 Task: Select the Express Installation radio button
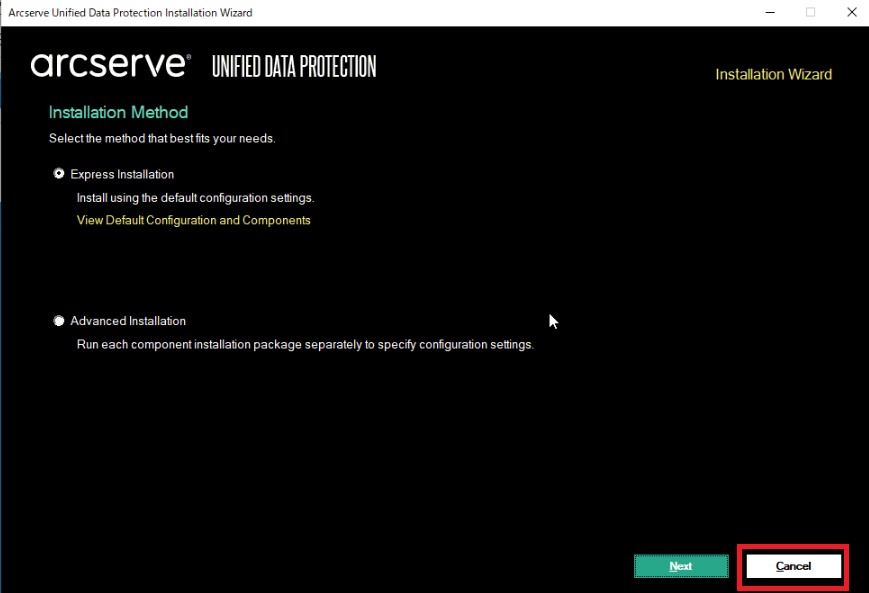point(59,174)
